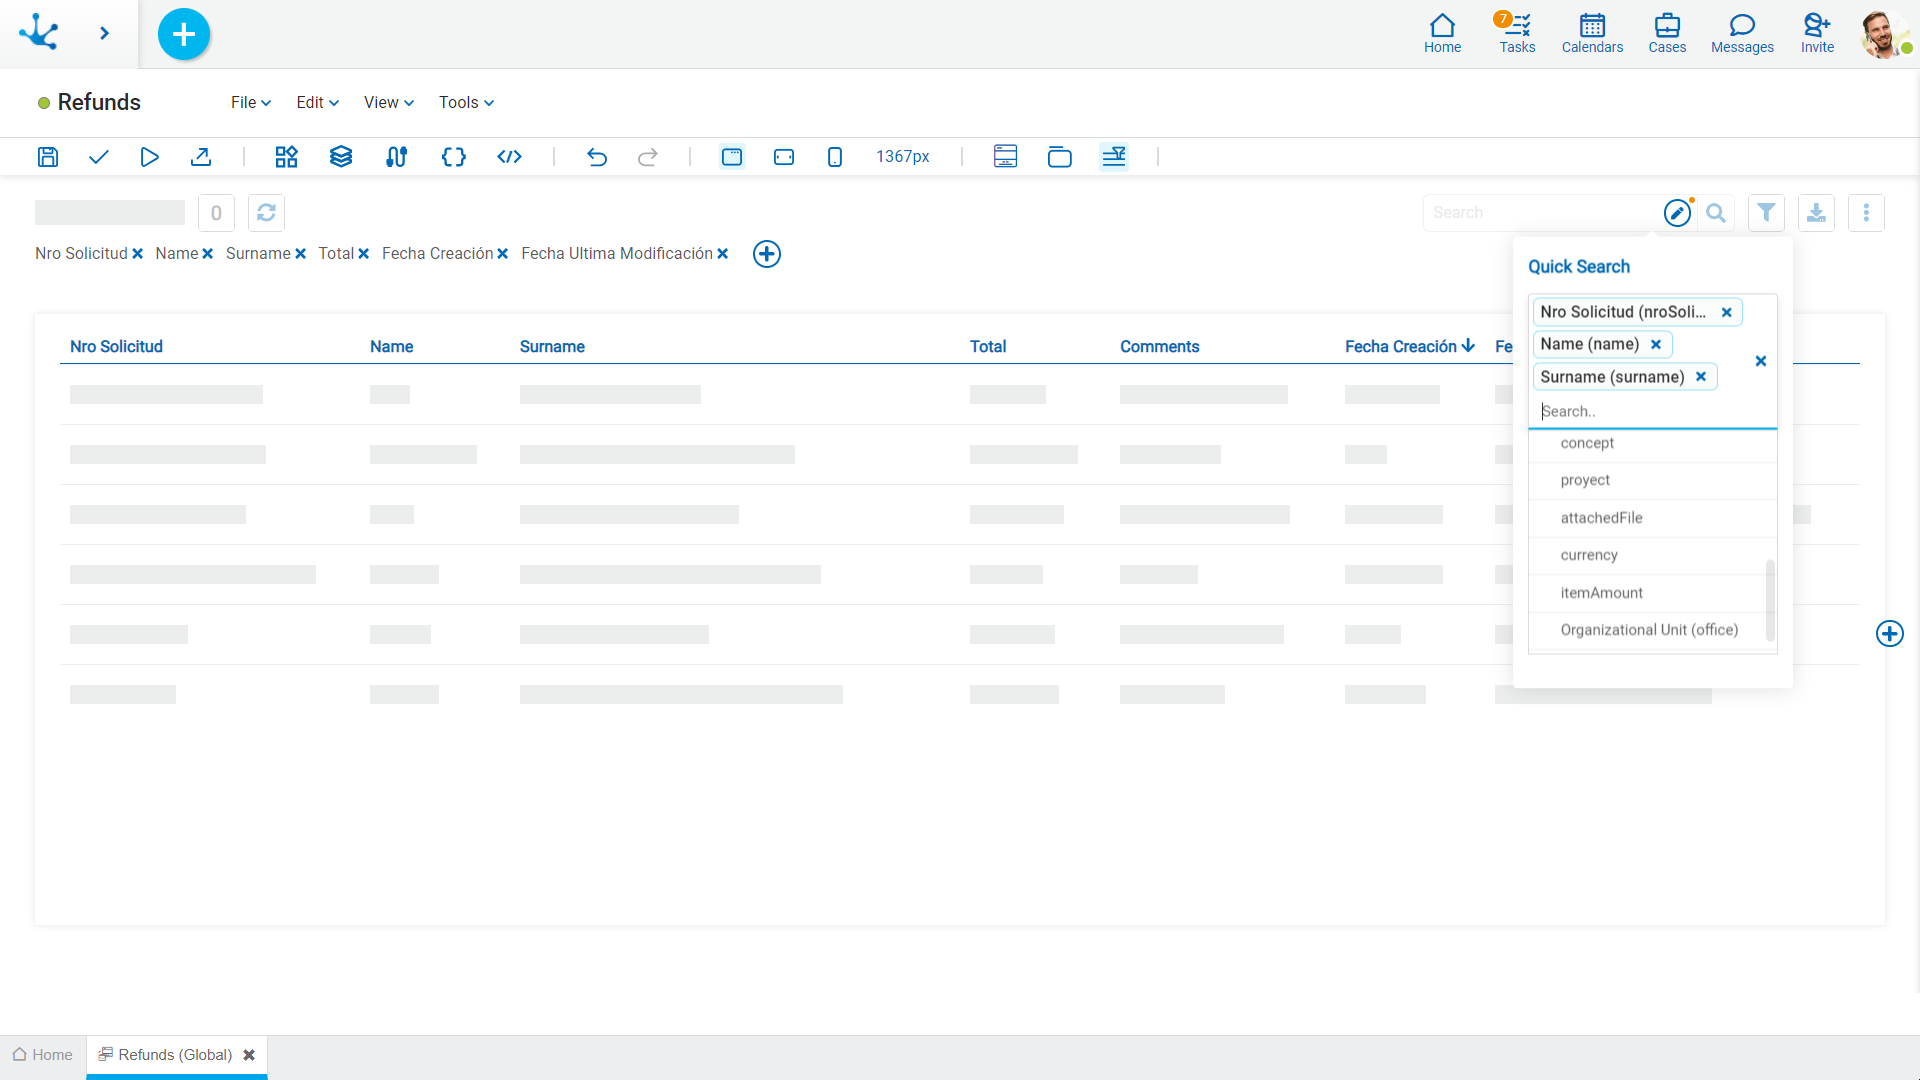Remove Fecha Ultima Modificación column chip
Viewport: 1920px width, 1080px height.
click(722, 254)
